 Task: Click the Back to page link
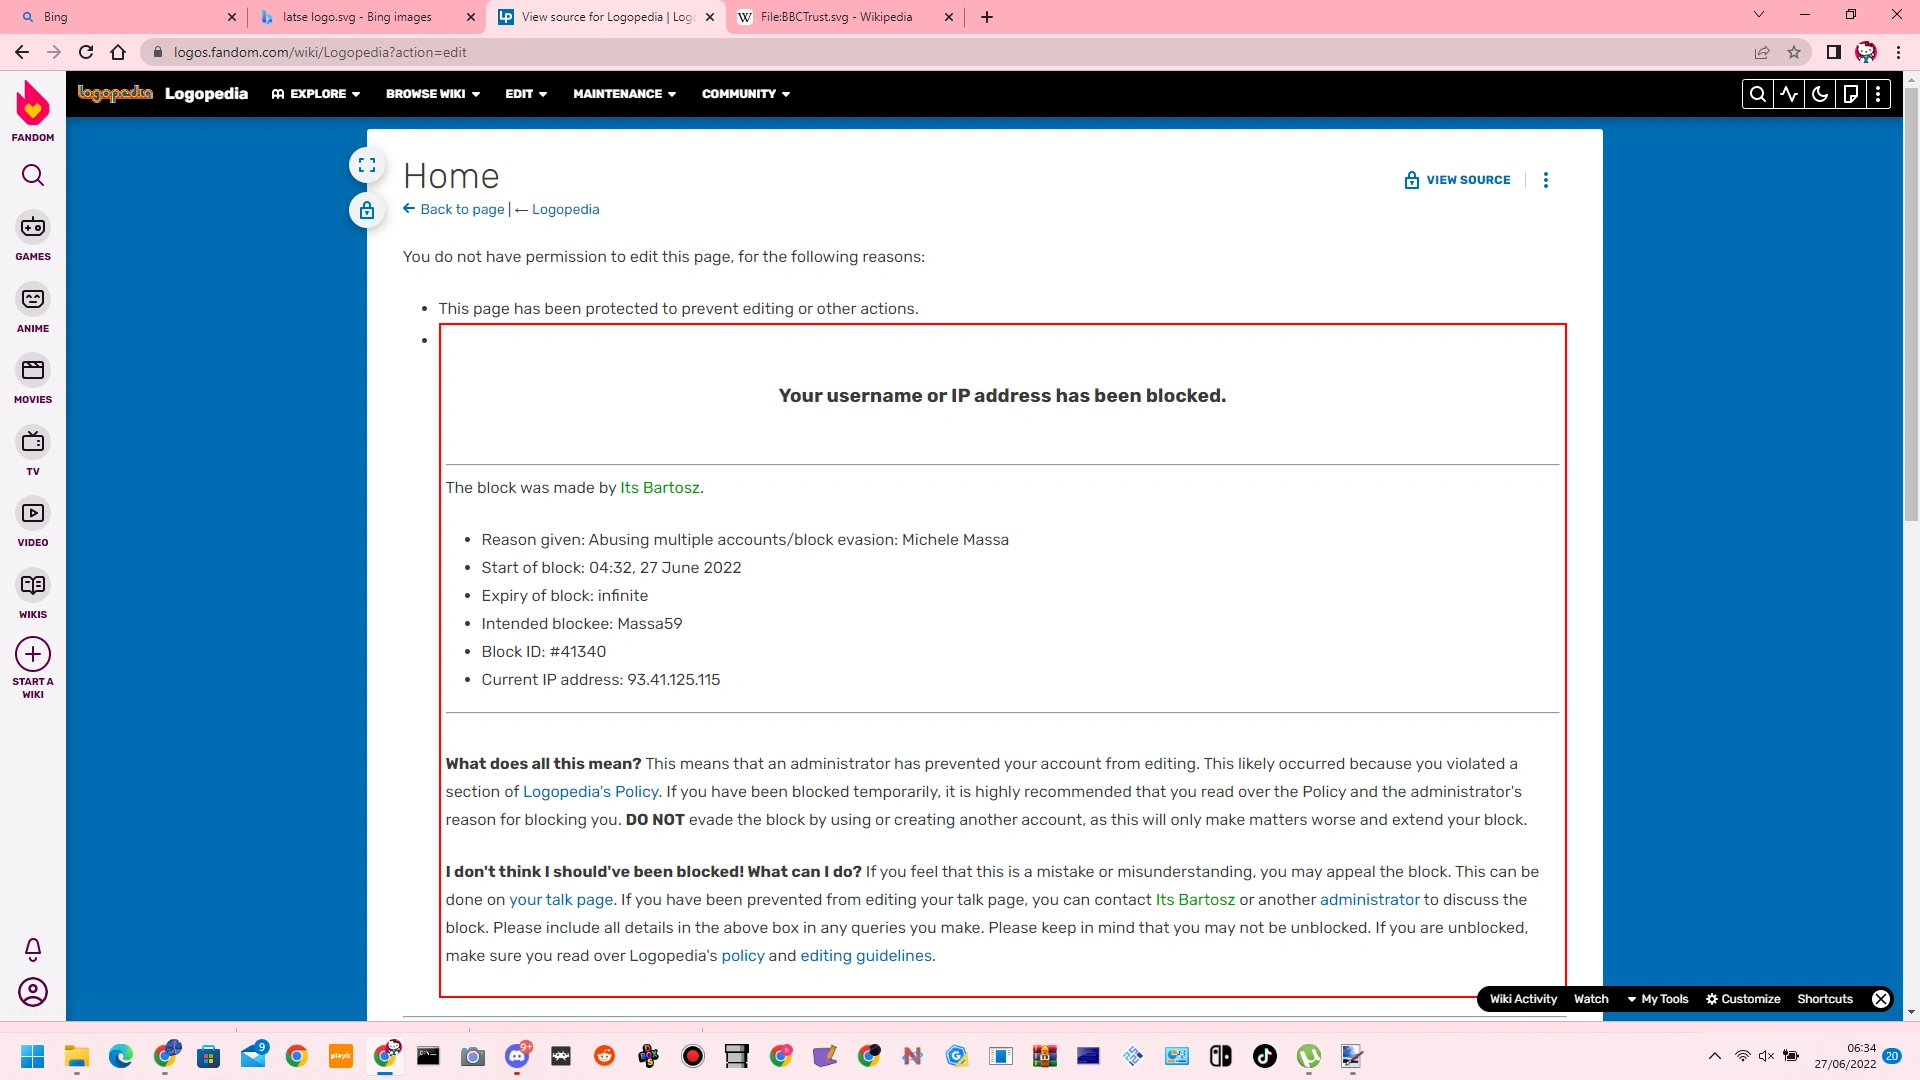pyautogui.click(x=461, y=209)
